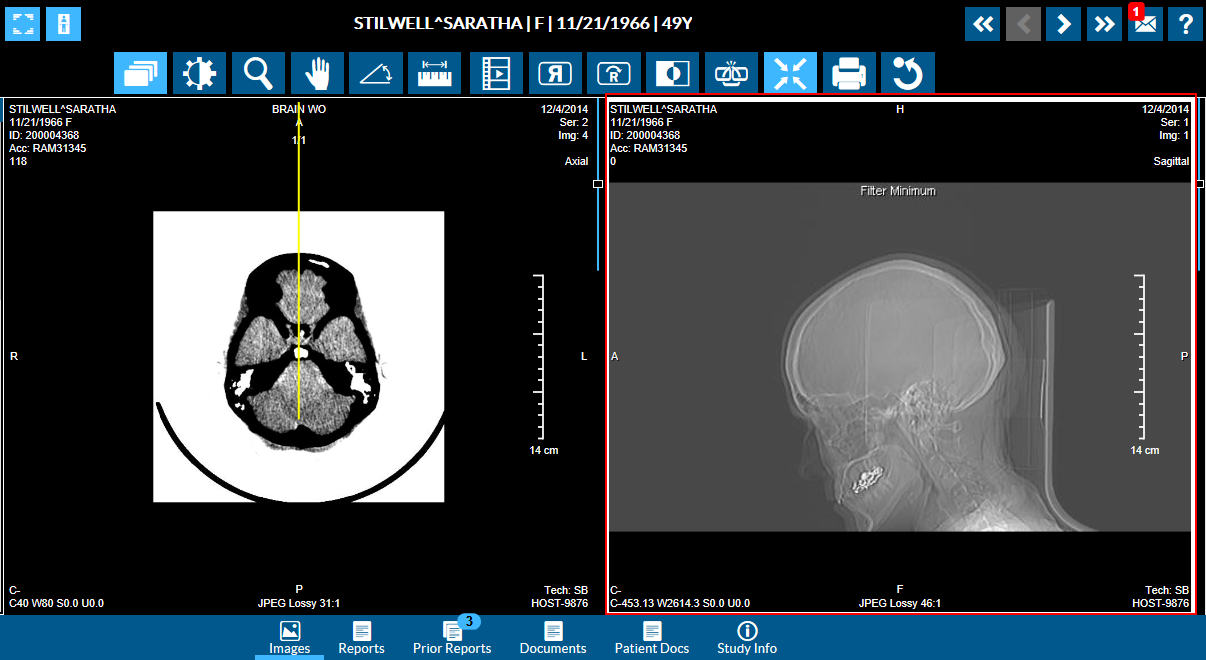Pick the ruler length measurement tool

435,73
